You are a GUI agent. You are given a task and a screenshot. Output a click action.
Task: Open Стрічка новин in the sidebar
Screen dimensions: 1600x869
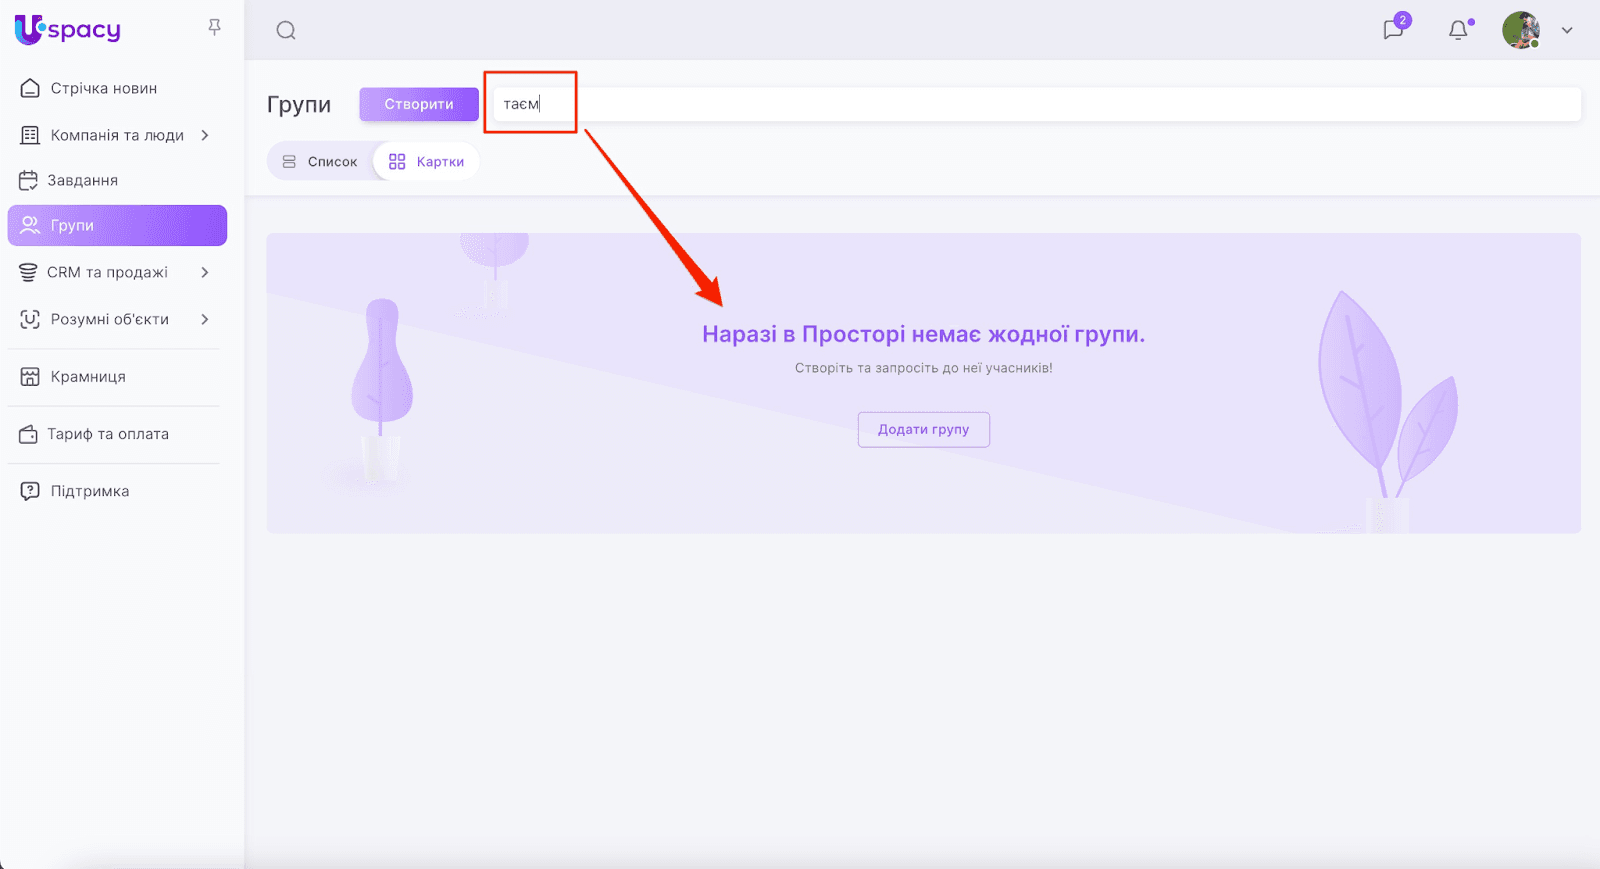pyautogui.click(x=104, y=88)
